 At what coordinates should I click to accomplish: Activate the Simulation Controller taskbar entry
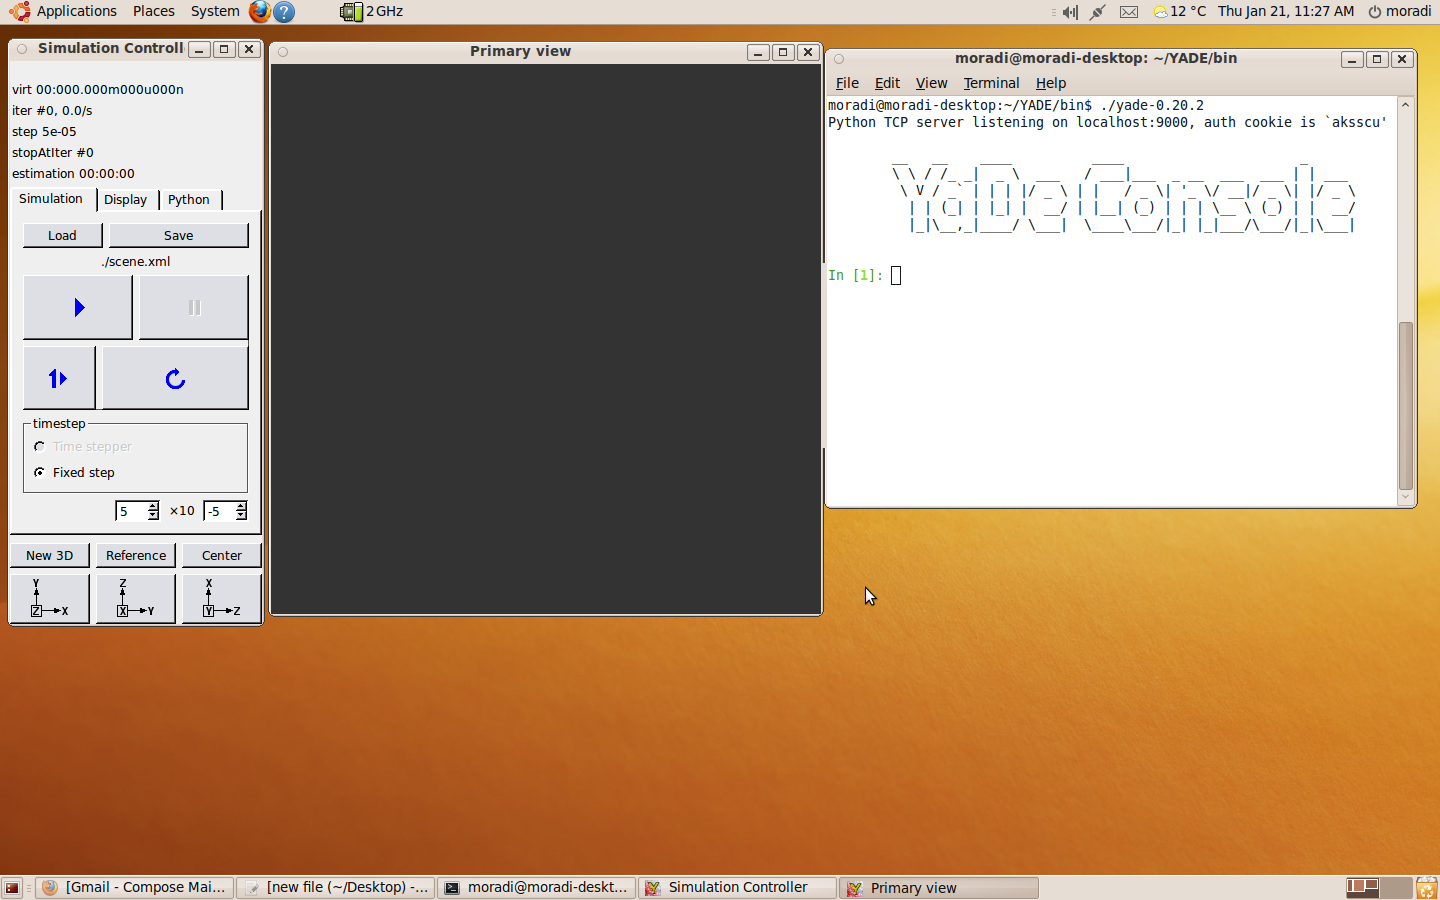pyautogui.click(x=738, y=888)
